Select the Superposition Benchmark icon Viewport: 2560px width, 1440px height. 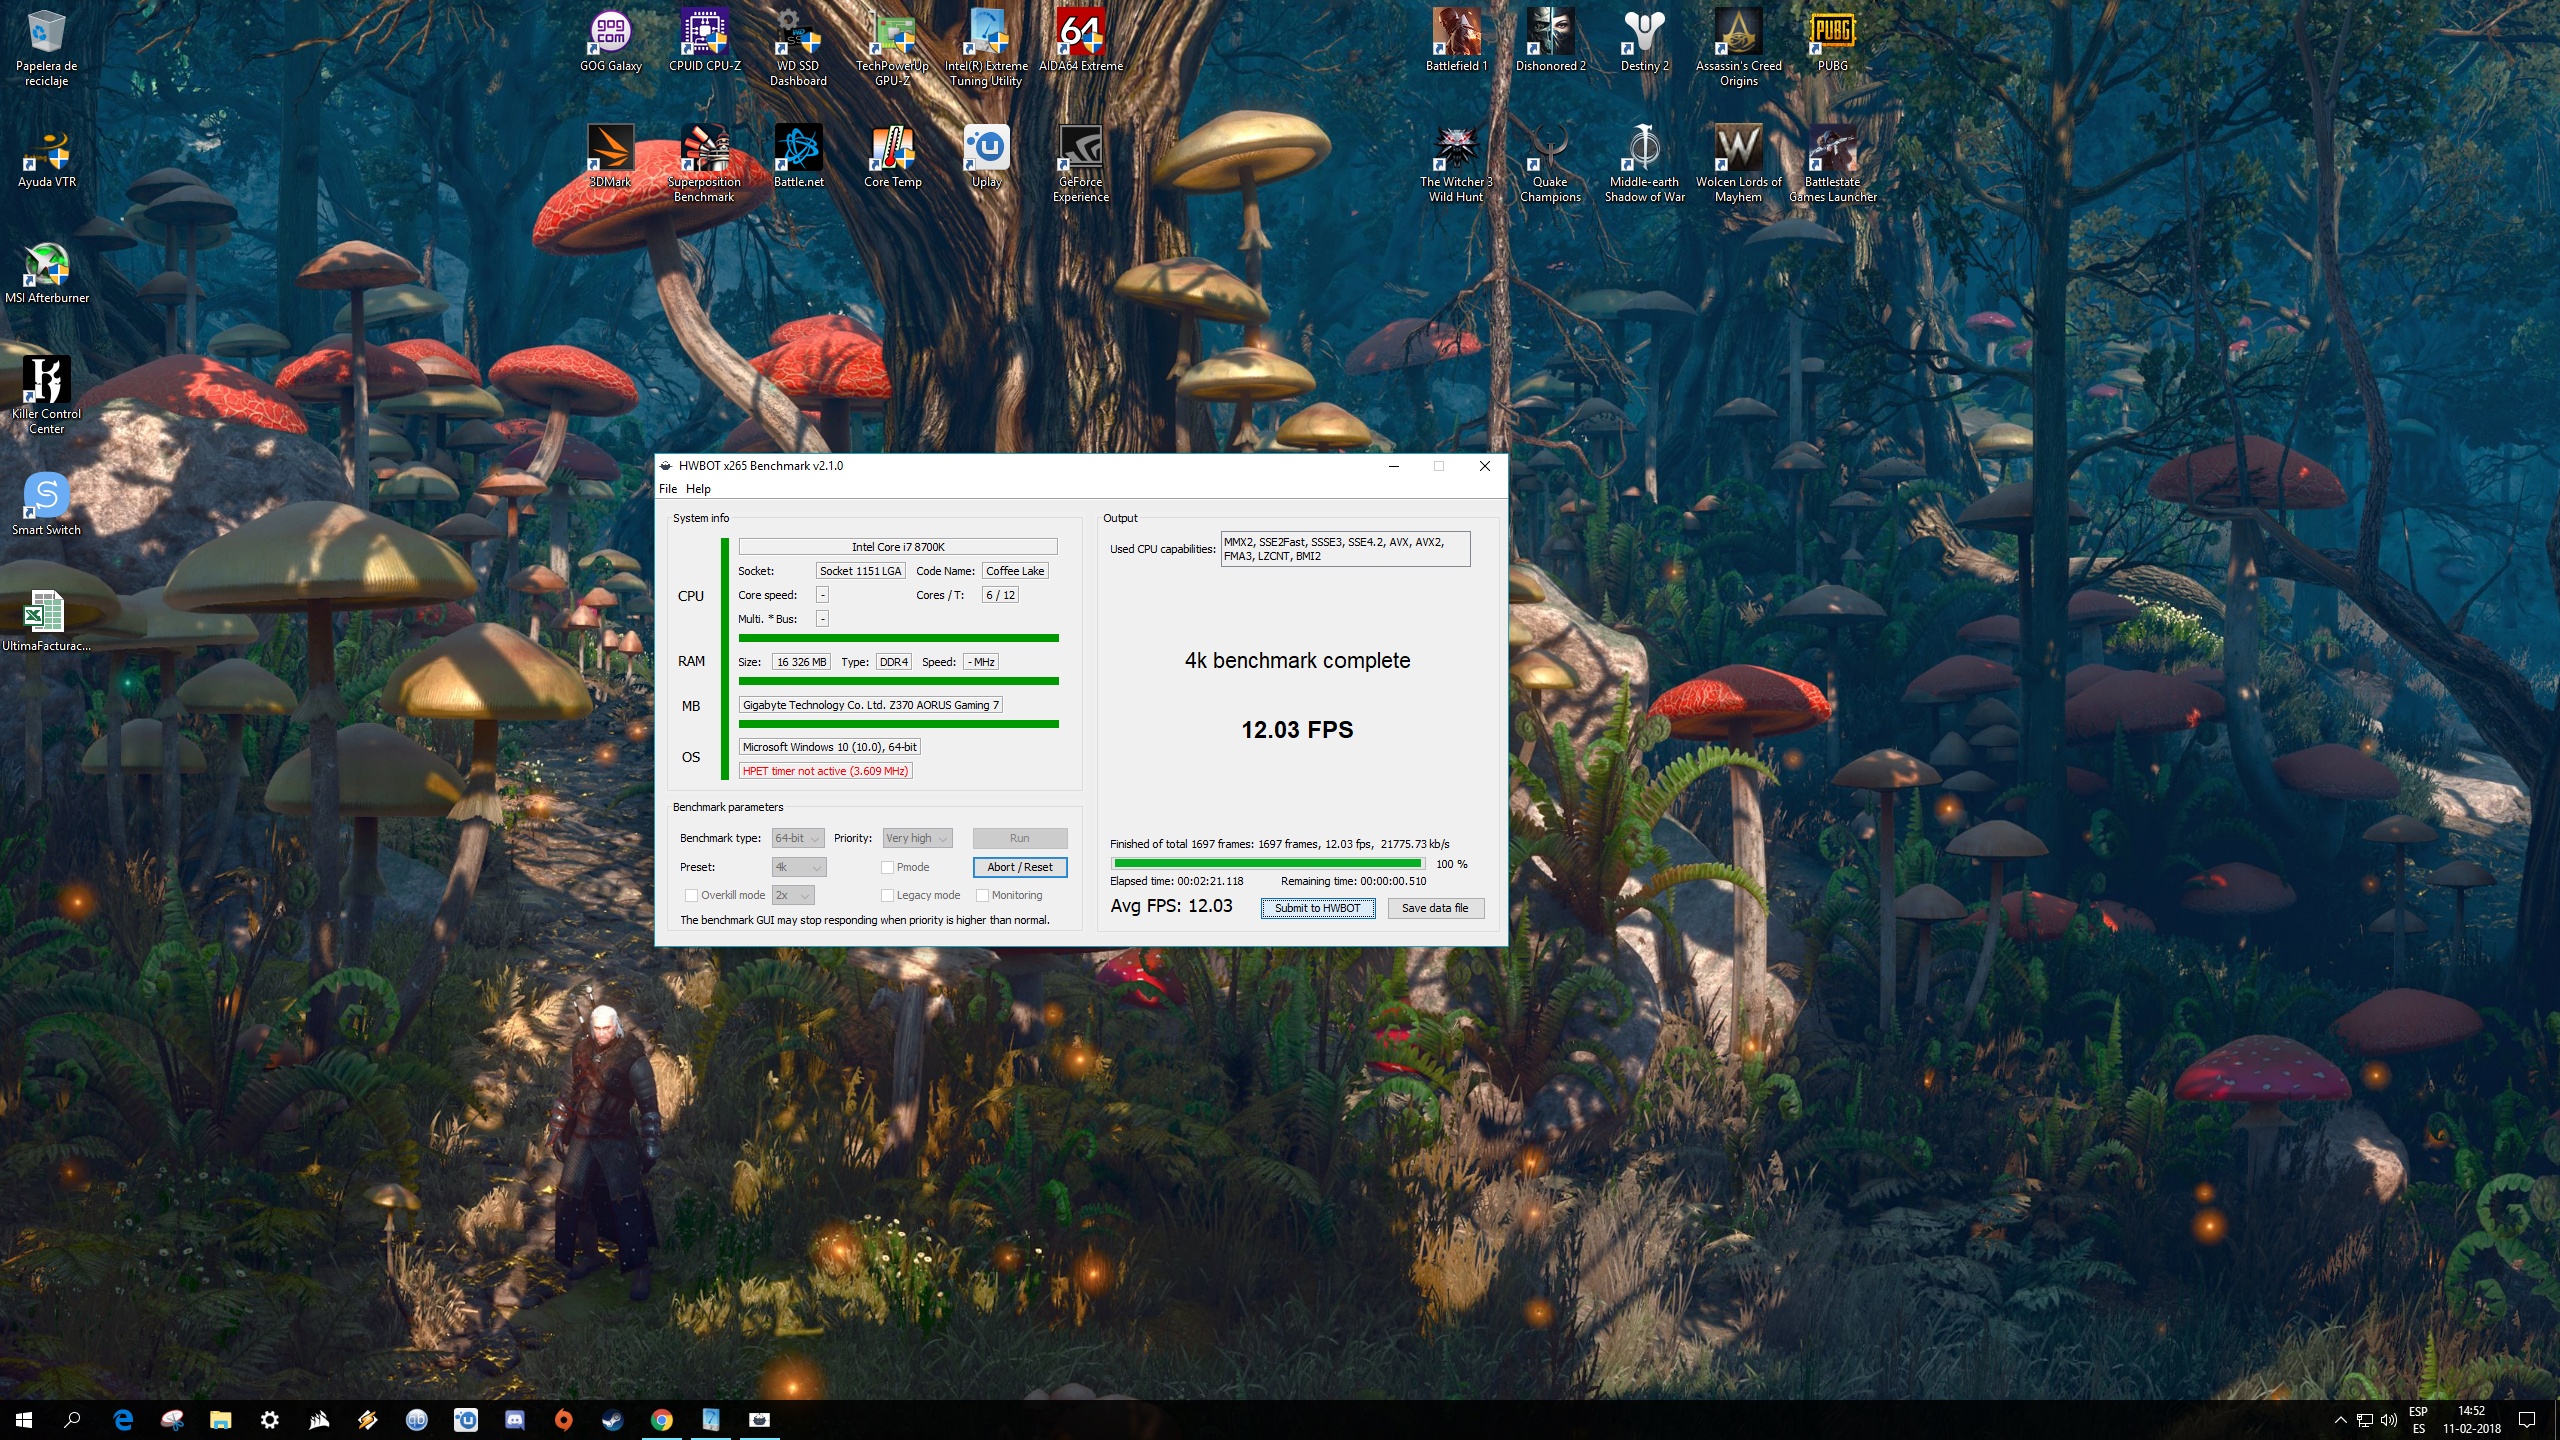(x=704, y=164)
